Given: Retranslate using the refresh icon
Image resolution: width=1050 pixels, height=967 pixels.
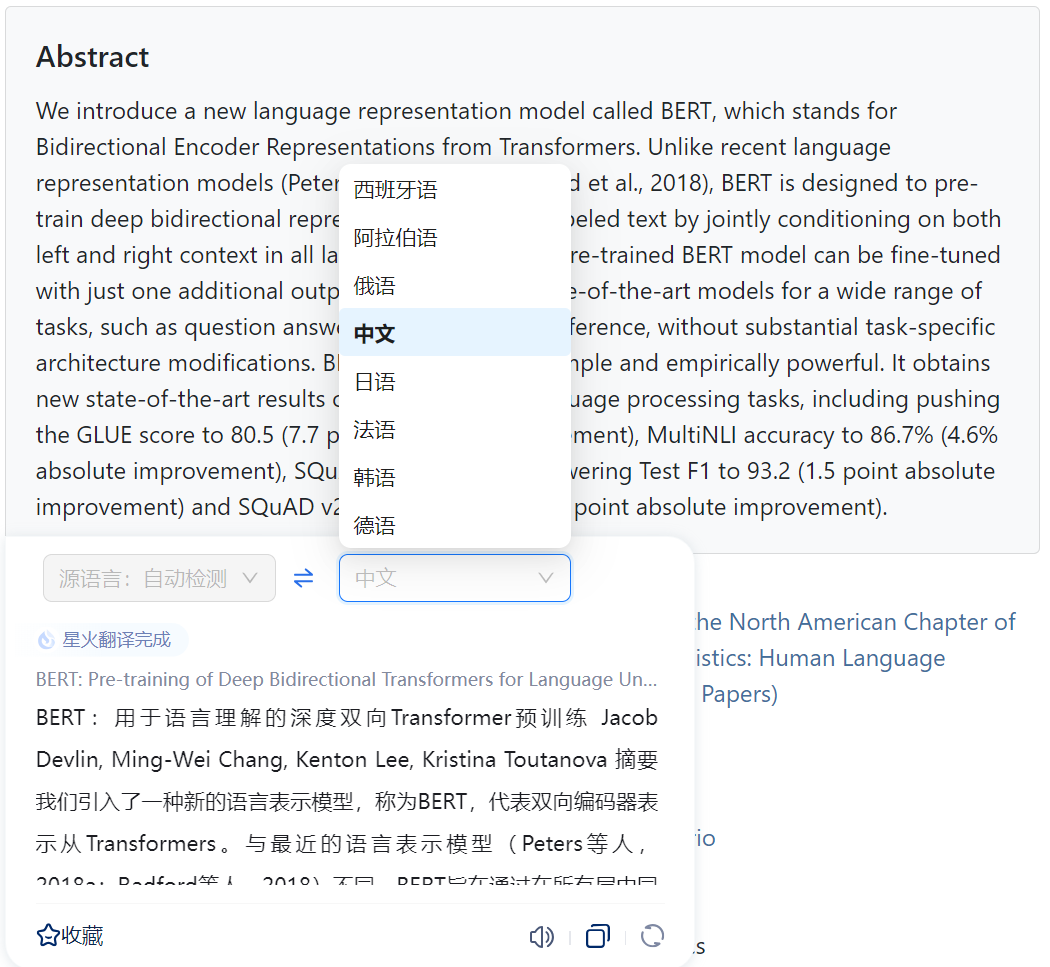Looking at the screenshot, I should (652, 936).
